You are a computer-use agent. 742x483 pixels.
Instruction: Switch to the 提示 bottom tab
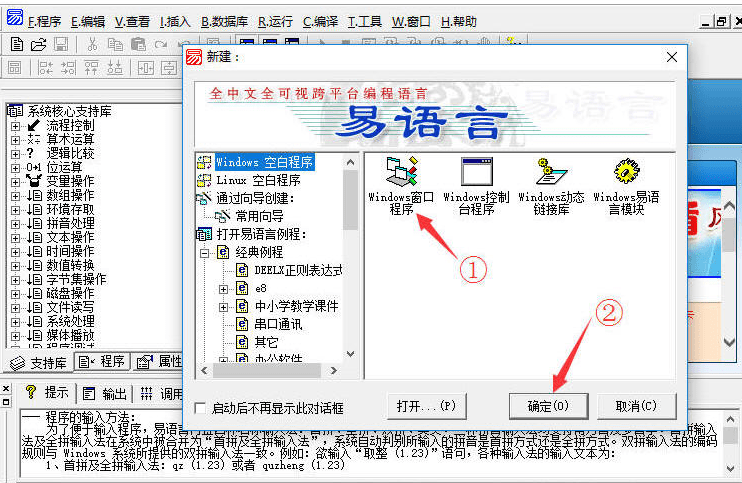pyautogui.click(x=47, y=392)
